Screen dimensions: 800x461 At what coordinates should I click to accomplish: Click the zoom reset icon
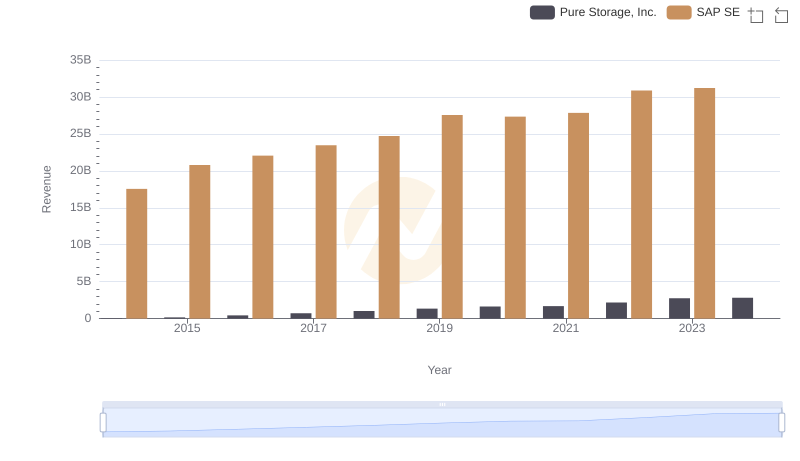781,15
